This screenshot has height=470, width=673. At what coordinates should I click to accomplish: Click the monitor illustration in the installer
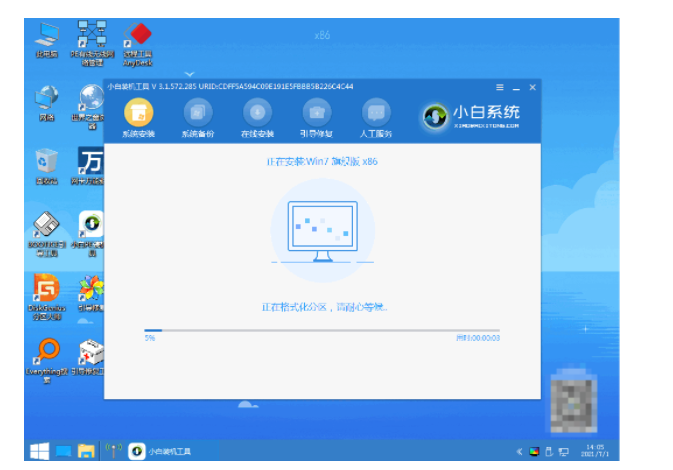[322, 231]
